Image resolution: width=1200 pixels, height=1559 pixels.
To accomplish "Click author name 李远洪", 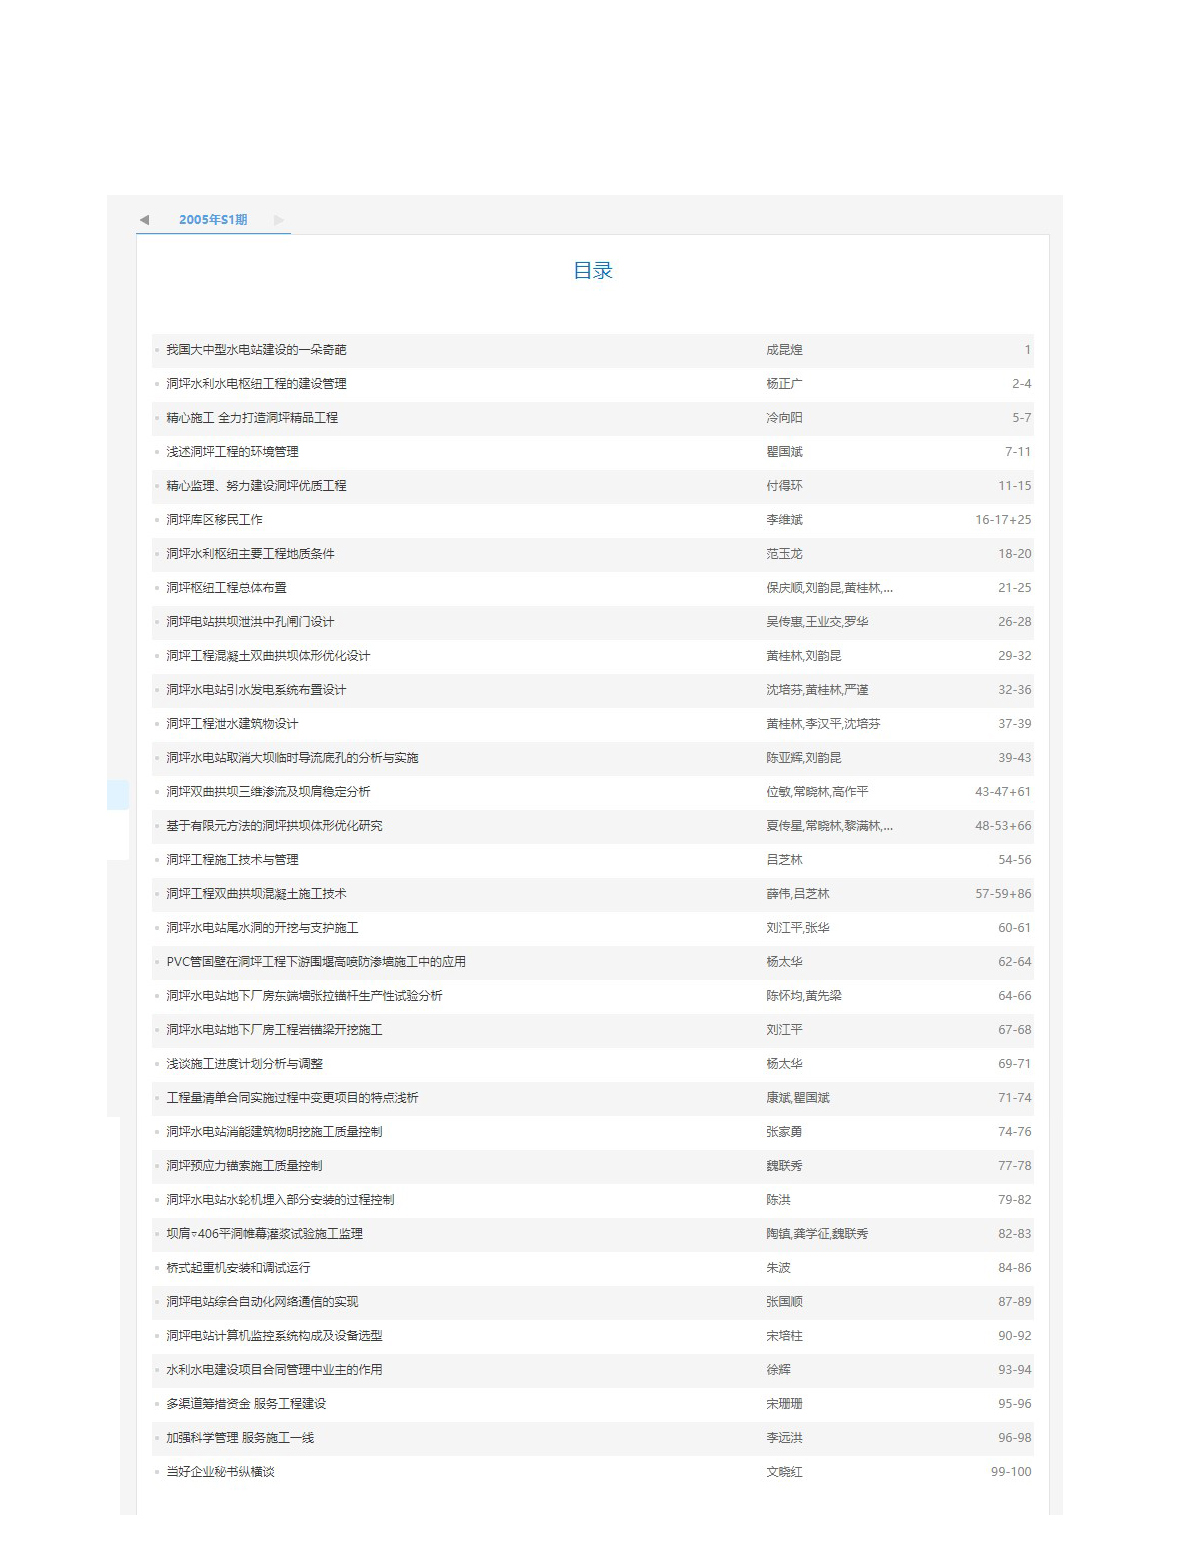I will tap(784, 1438).
